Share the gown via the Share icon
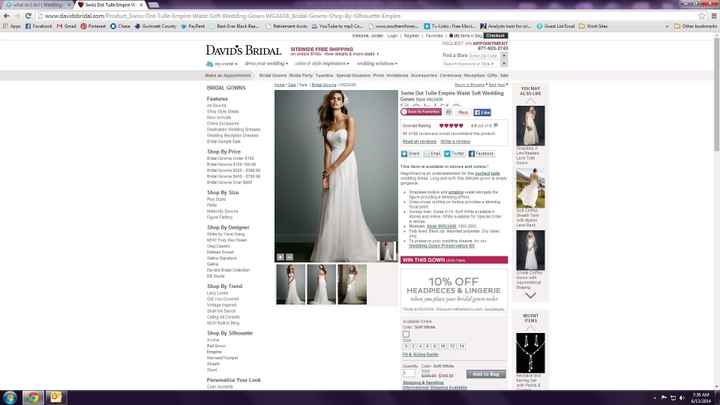 tap(411, 154)
